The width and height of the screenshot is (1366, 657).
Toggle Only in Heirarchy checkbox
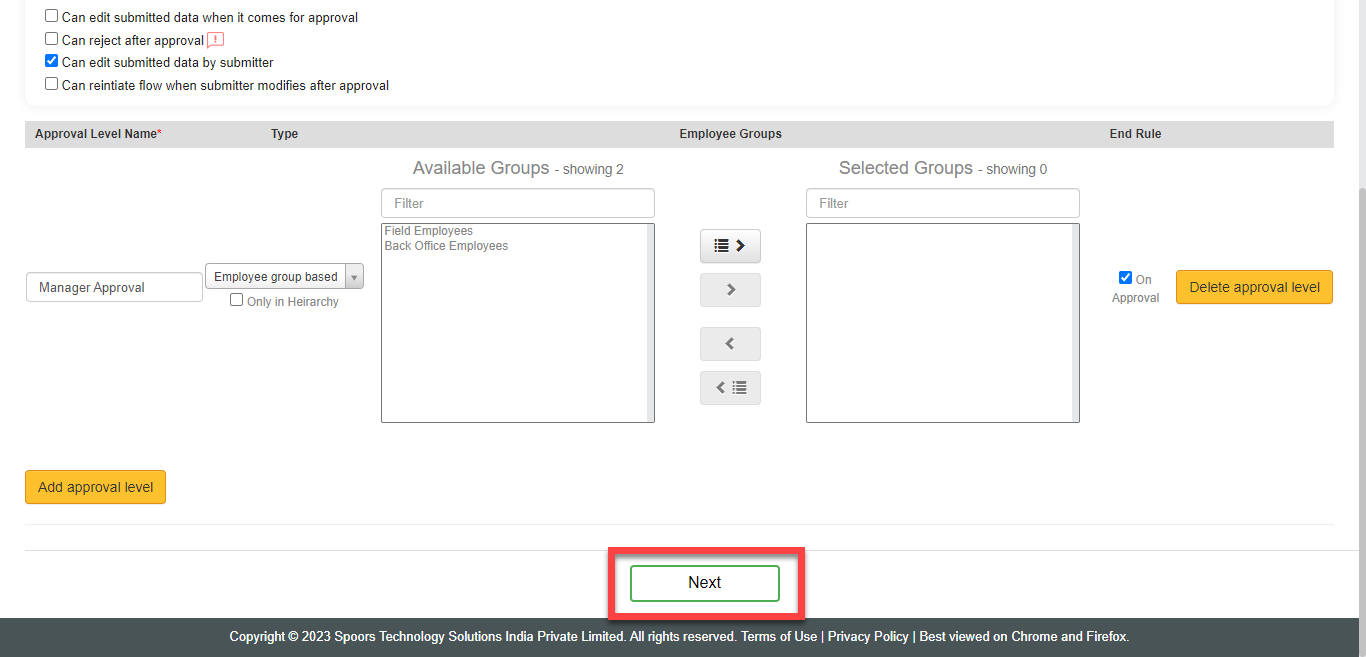(237, 300)
